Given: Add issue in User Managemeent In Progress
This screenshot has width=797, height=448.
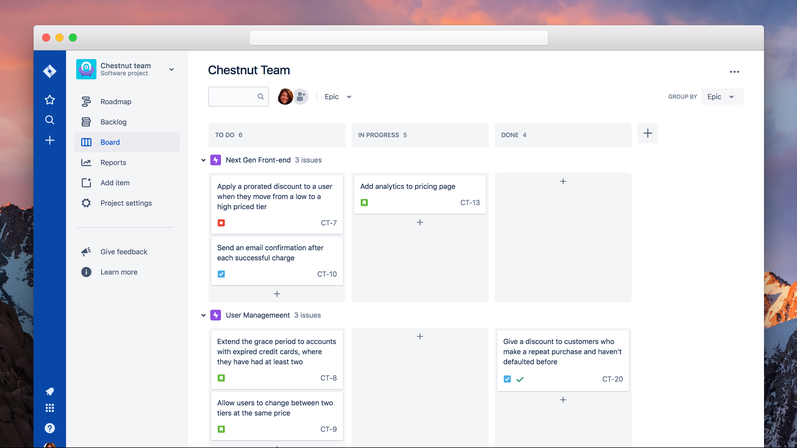Looking at the screenshot, I should (x=420, y=336).
